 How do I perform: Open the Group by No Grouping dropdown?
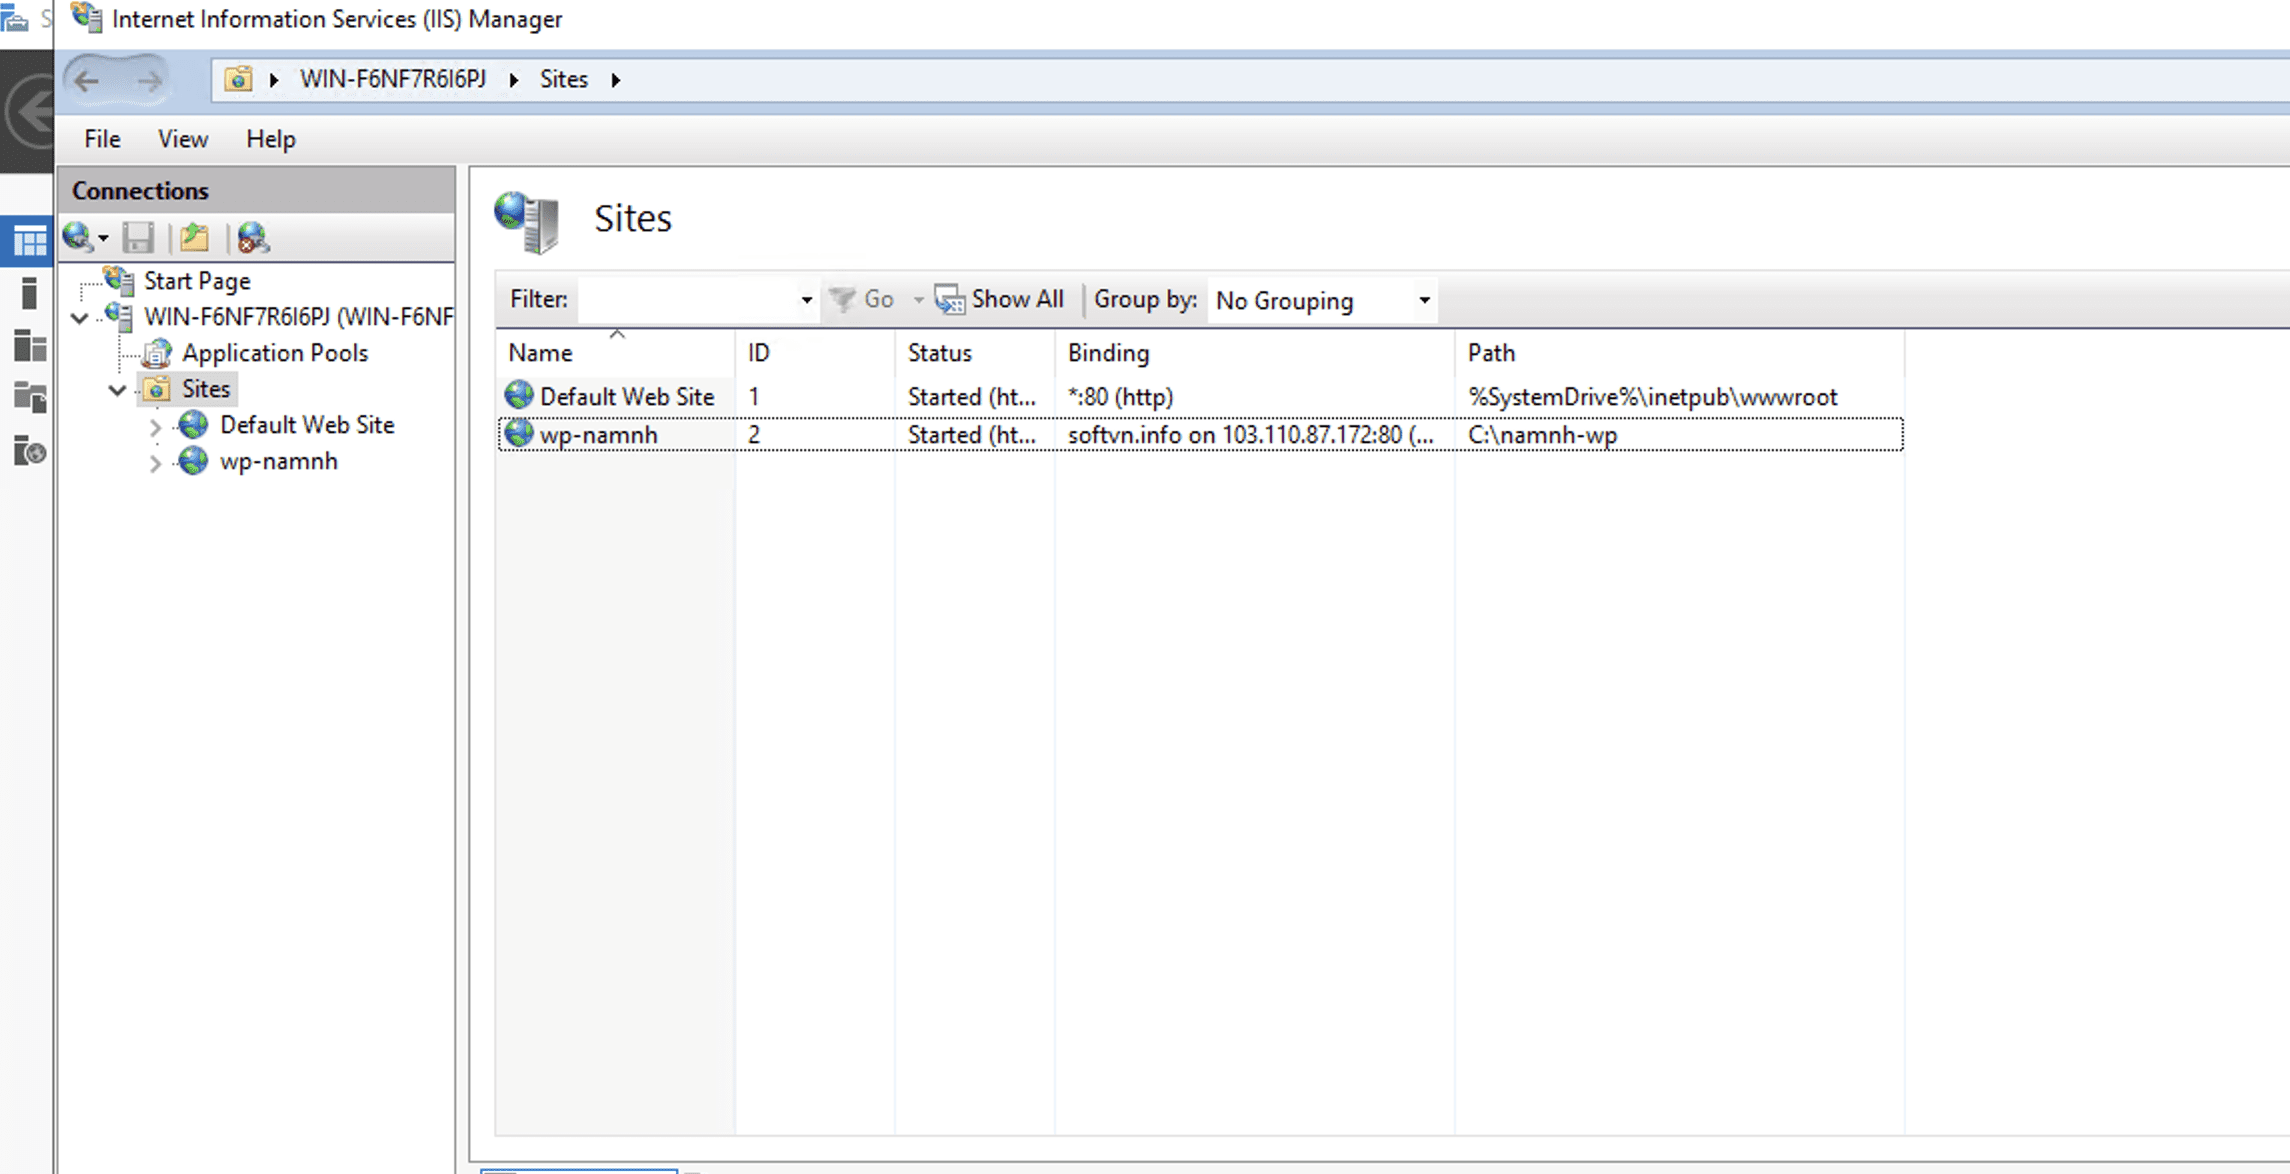[1423, 300]
